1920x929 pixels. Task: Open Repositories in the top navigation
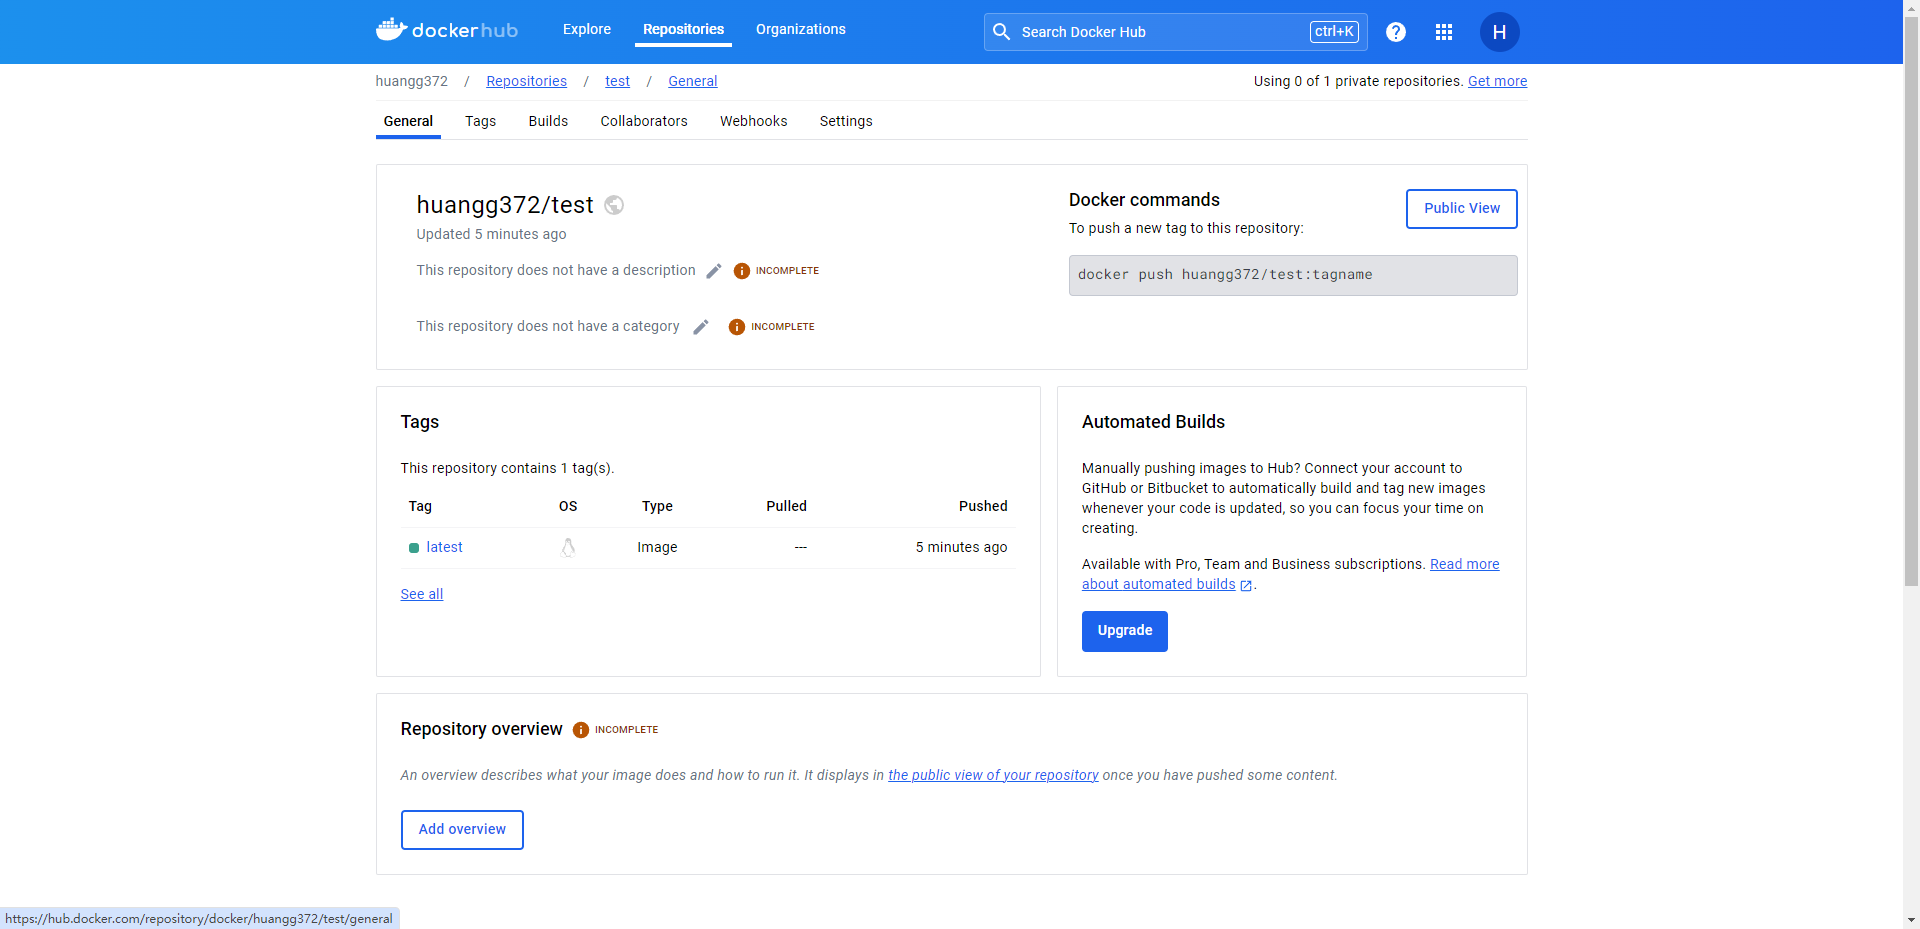coord(683,29)
